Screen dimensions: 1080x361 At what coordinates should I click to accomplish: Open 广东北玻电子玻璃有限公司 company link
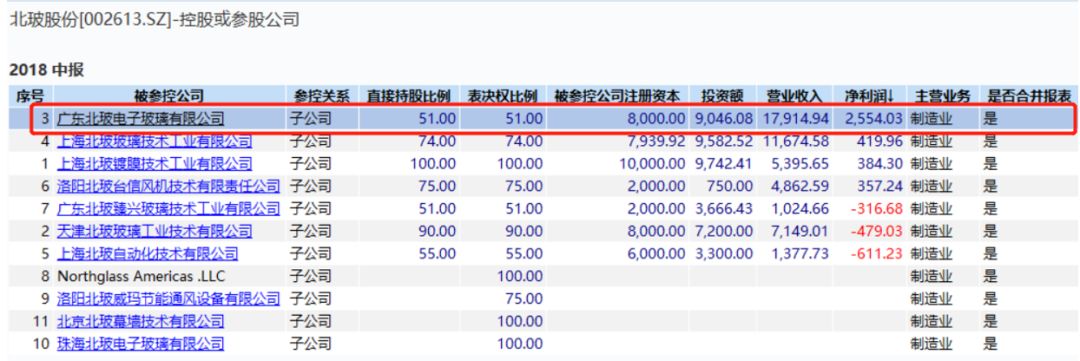coord(141,118)
